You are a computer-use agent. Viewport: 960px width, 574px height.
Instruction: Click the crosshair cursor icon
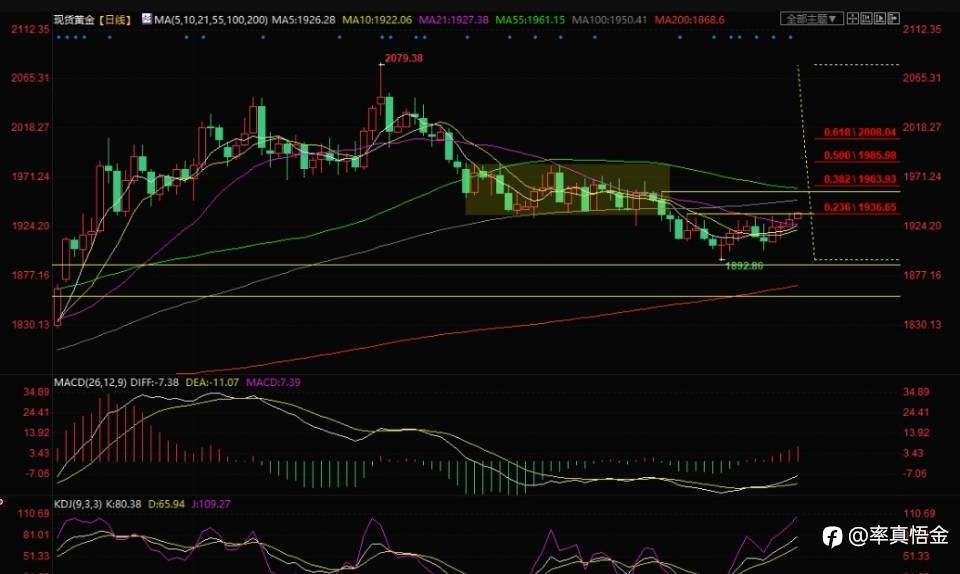pyautogui.click(x=852, y=18)
